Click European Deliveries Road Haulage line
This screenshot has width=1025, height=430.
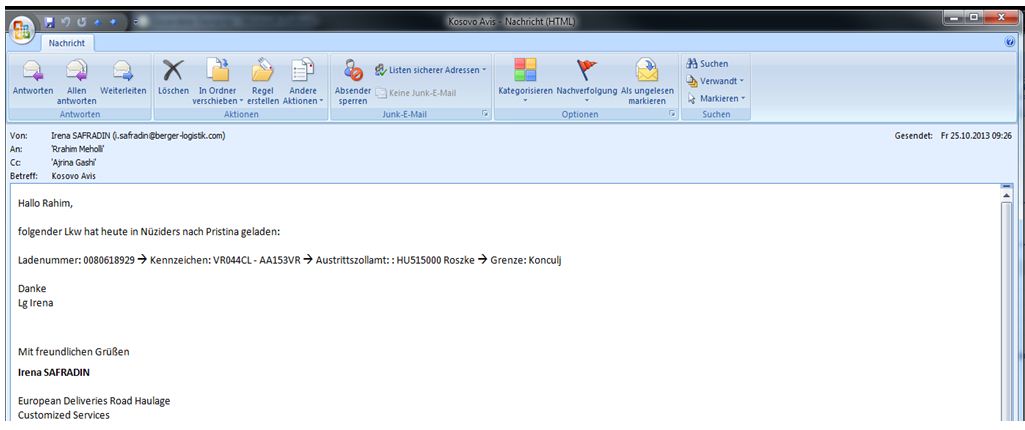94,401
